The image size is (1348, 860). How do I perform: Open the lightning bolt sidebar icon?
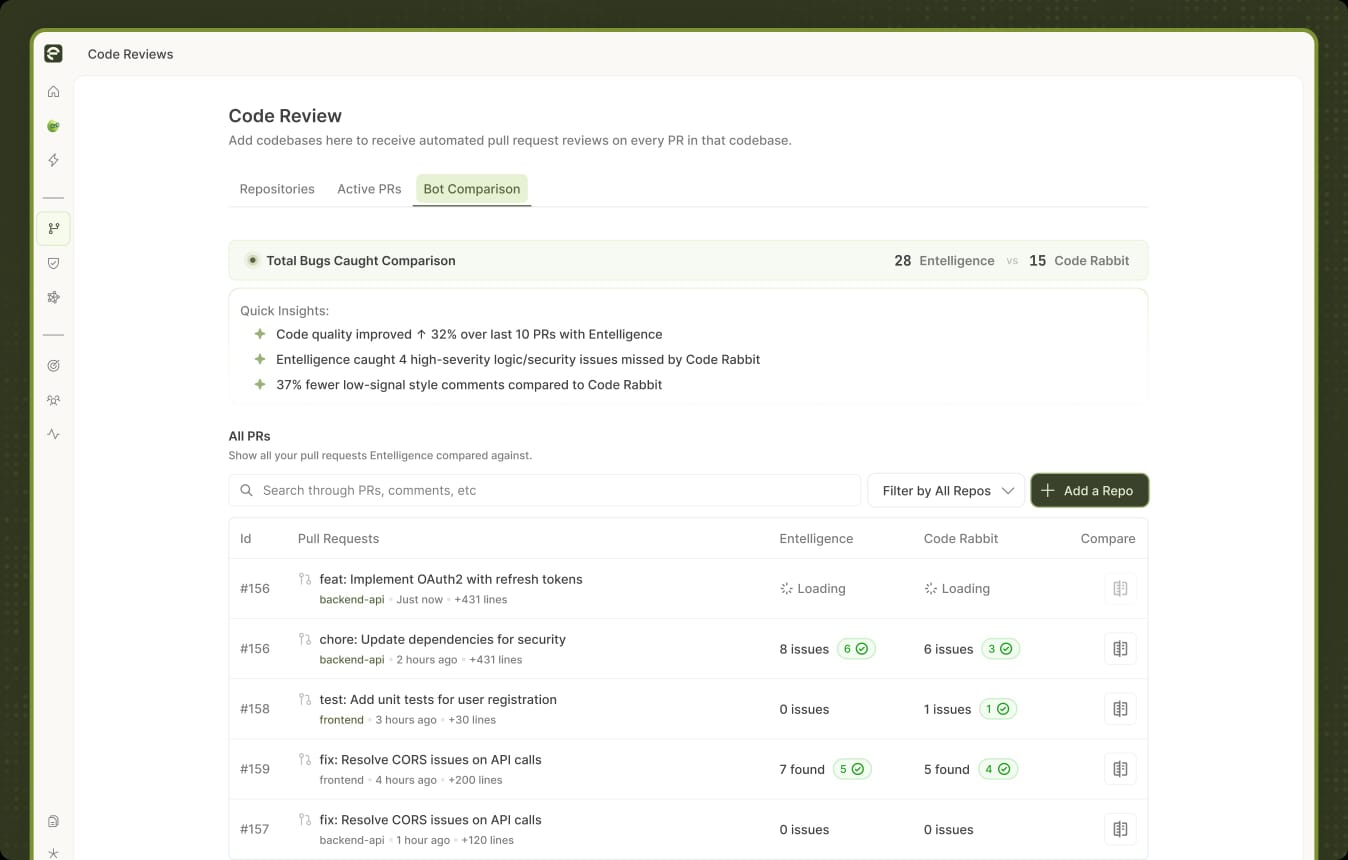[54, 160]
